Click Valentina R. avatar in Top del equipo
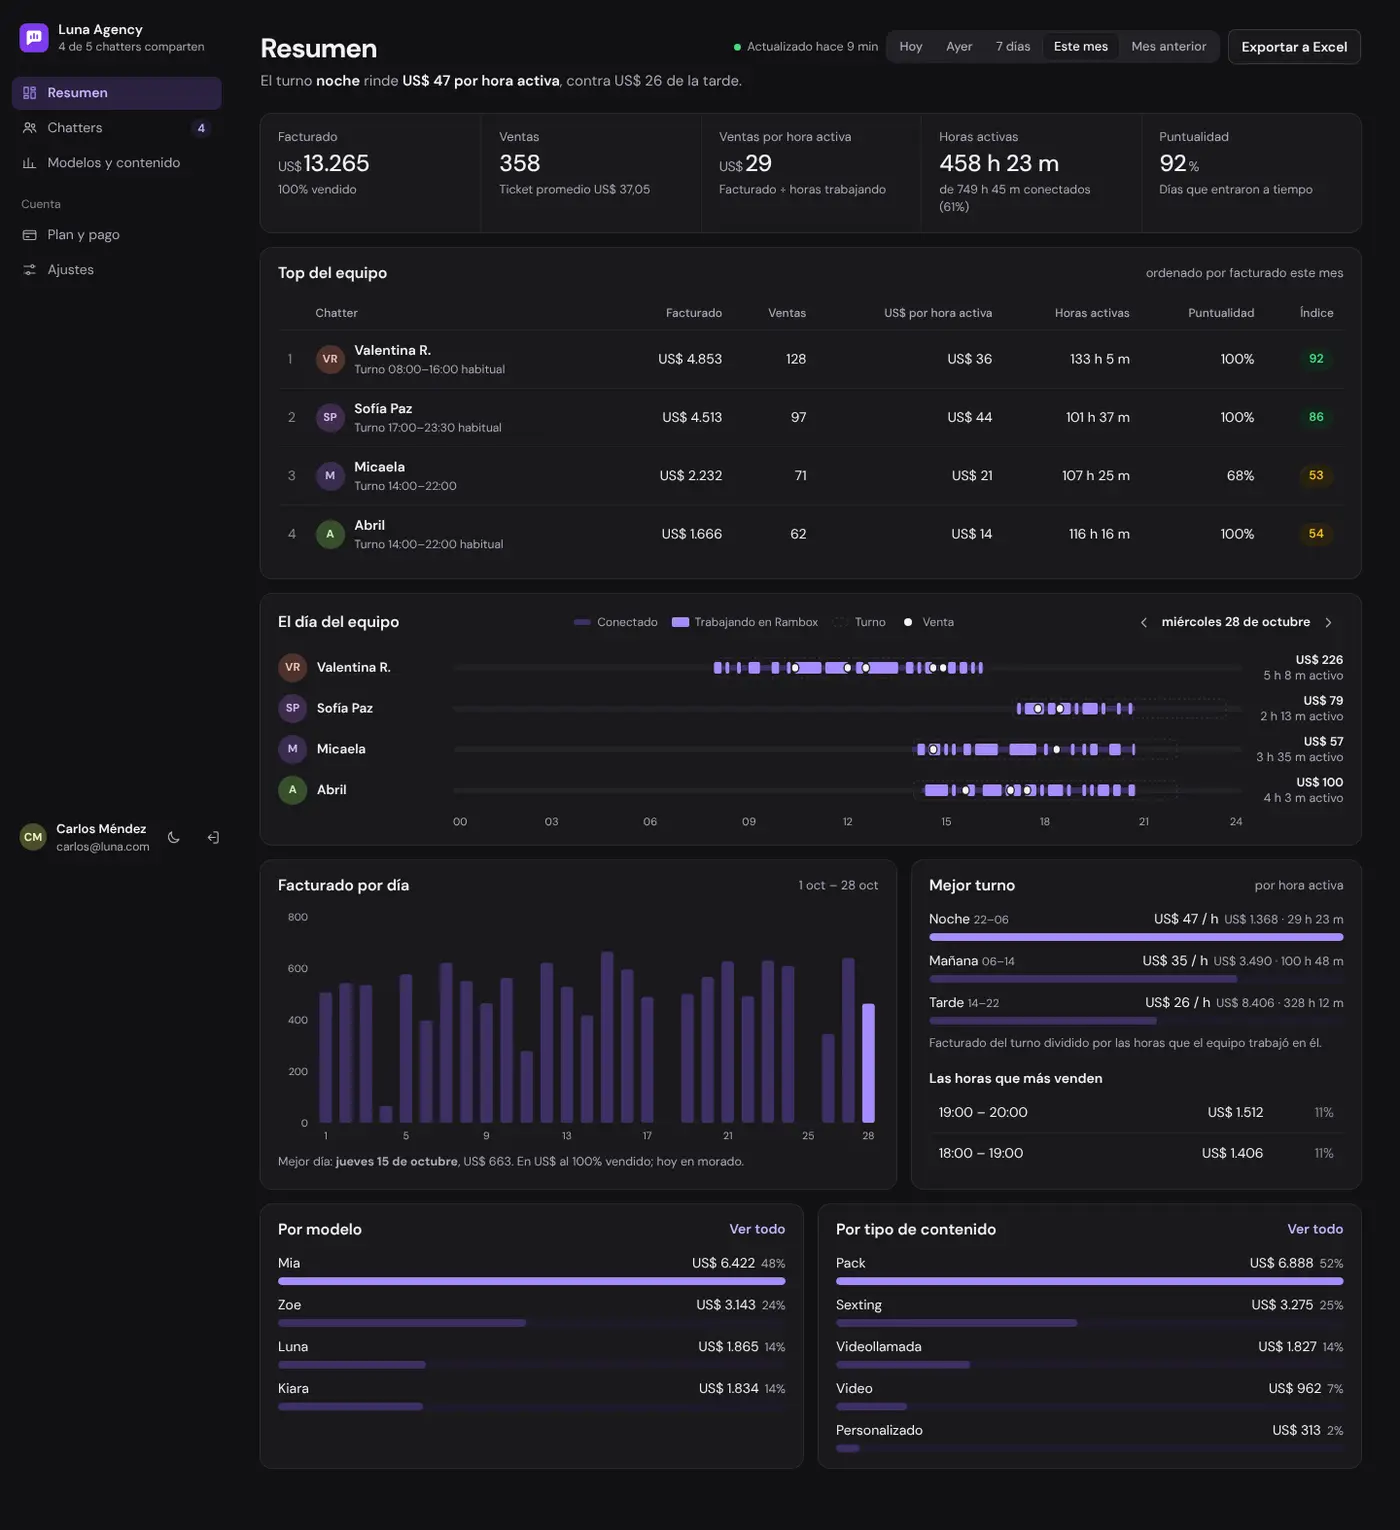This screenshot has width=1400, height=1530. click(330, 359)
